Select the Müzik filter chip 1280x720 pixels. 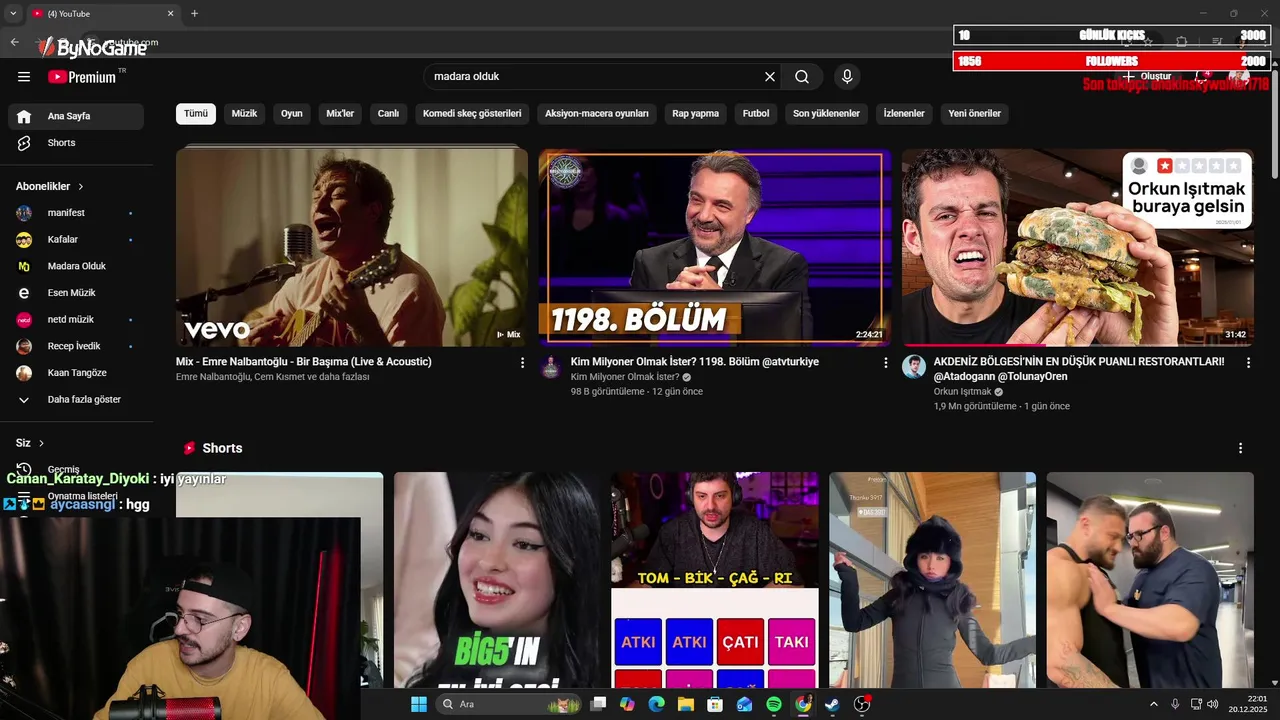244,113
